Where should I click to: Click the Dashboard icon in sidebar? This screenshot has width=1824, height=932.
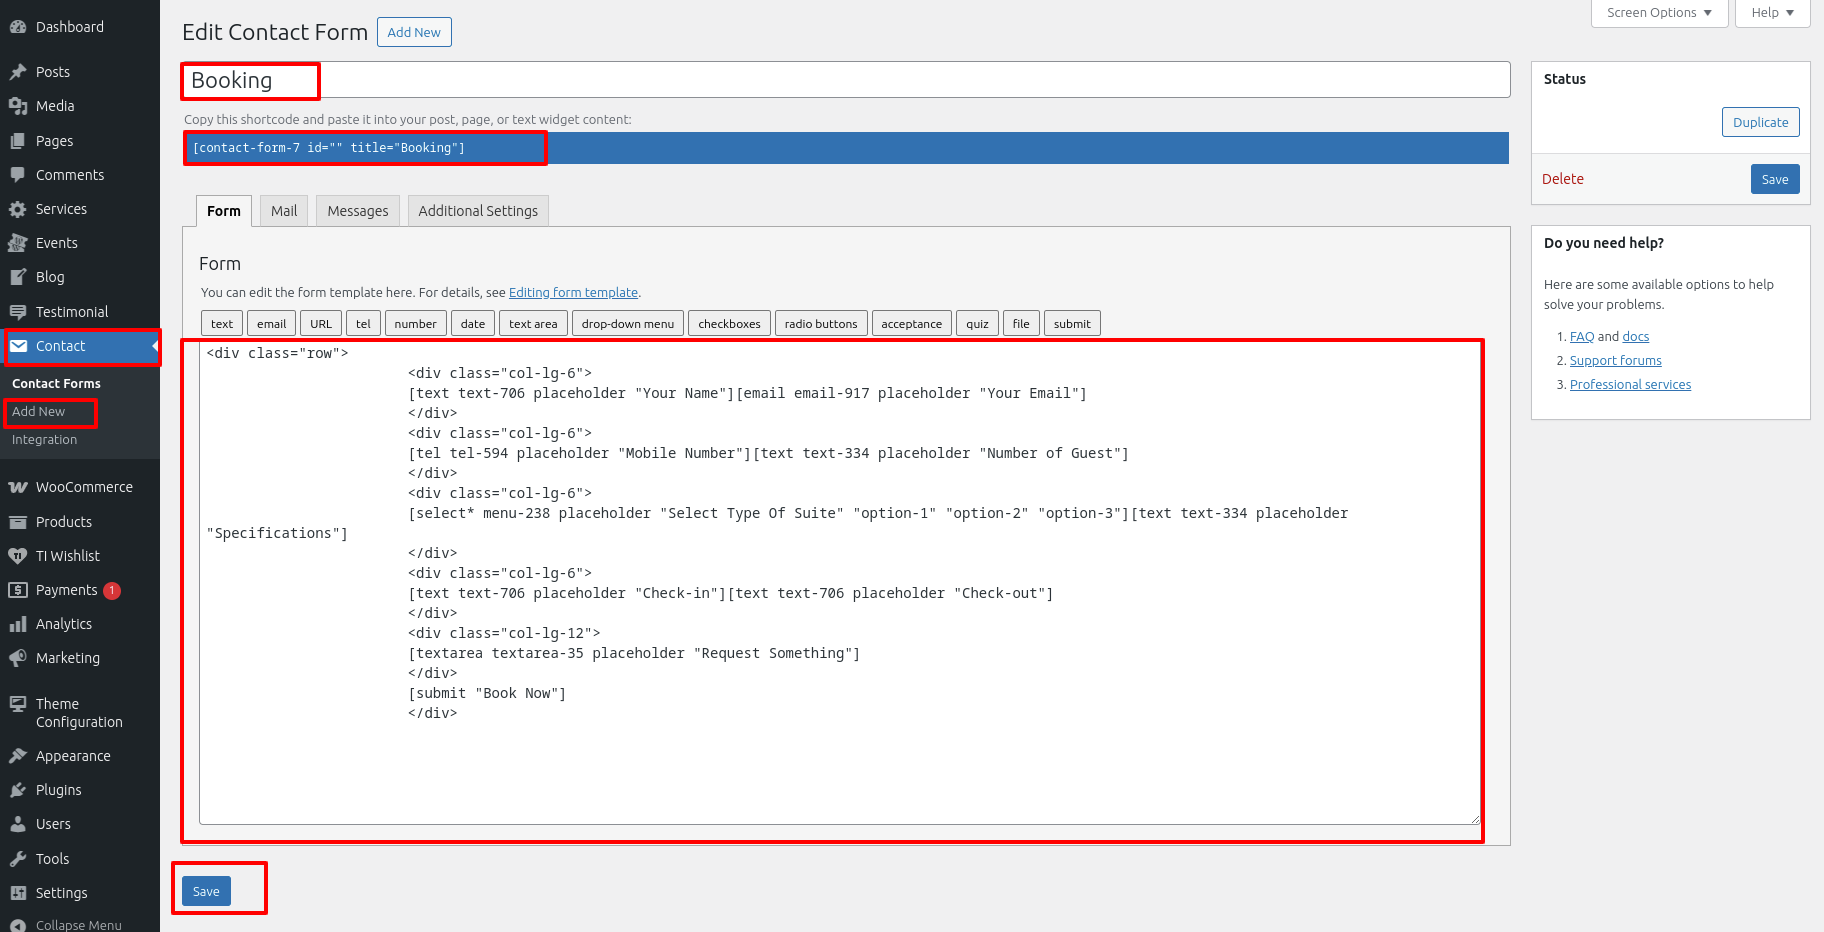click(x=18, y=27)
